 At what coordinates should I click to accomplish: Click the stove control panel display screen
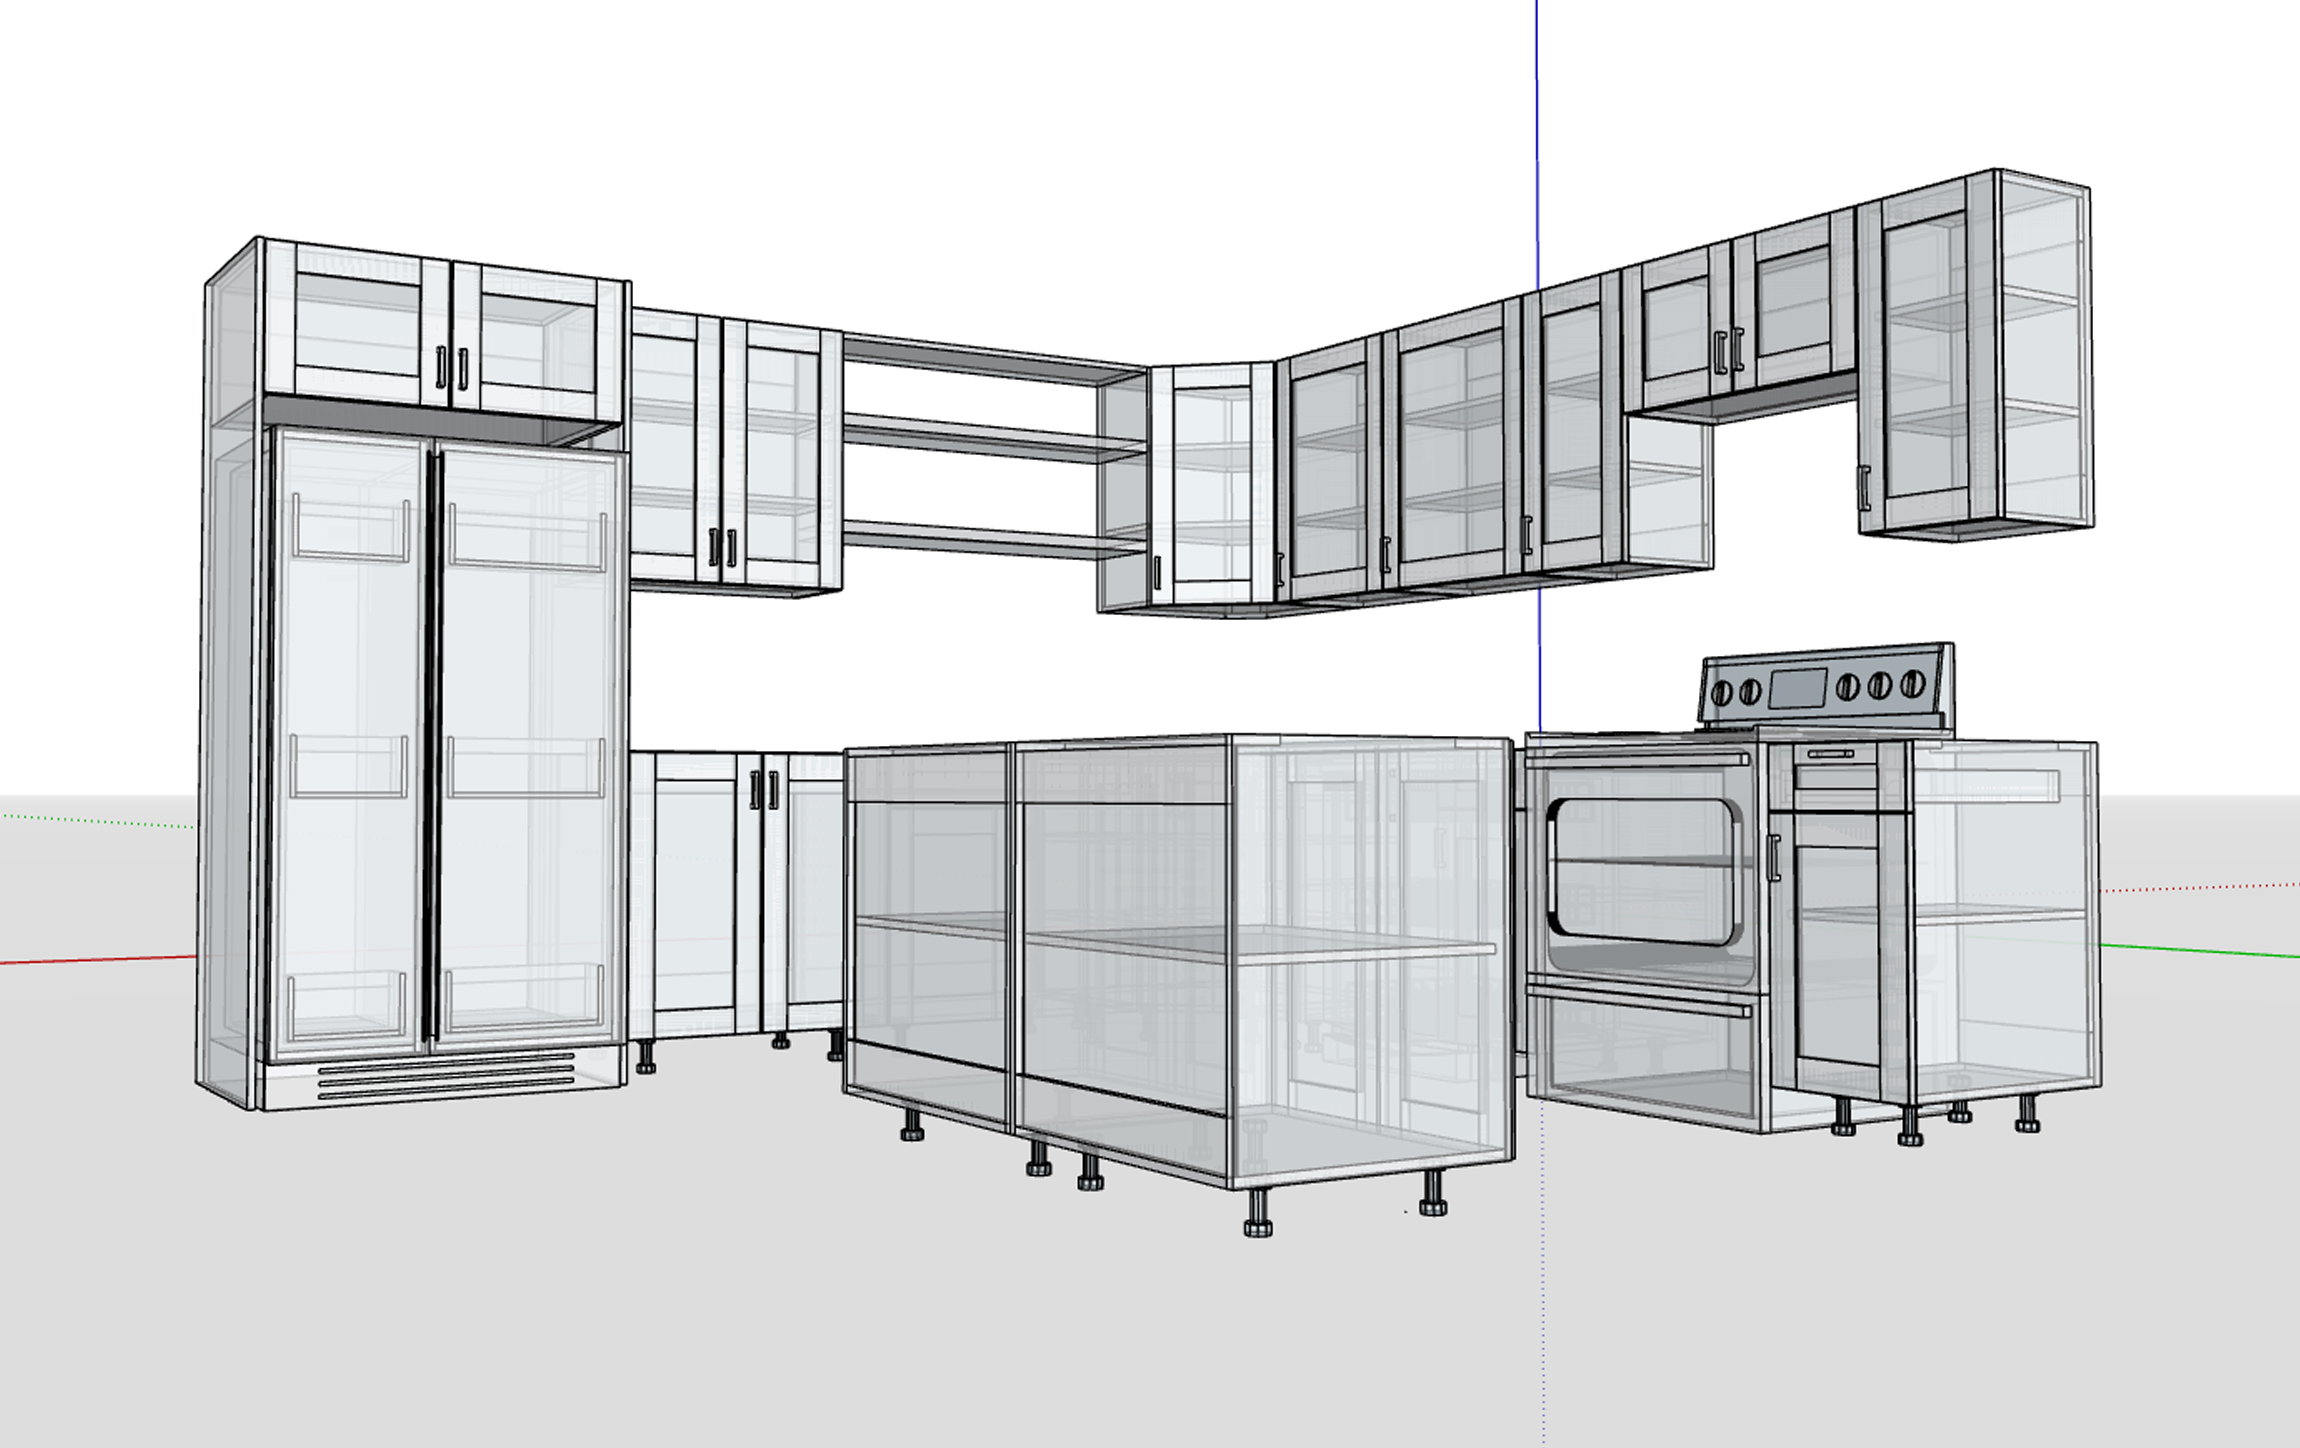coord(1797,689)
